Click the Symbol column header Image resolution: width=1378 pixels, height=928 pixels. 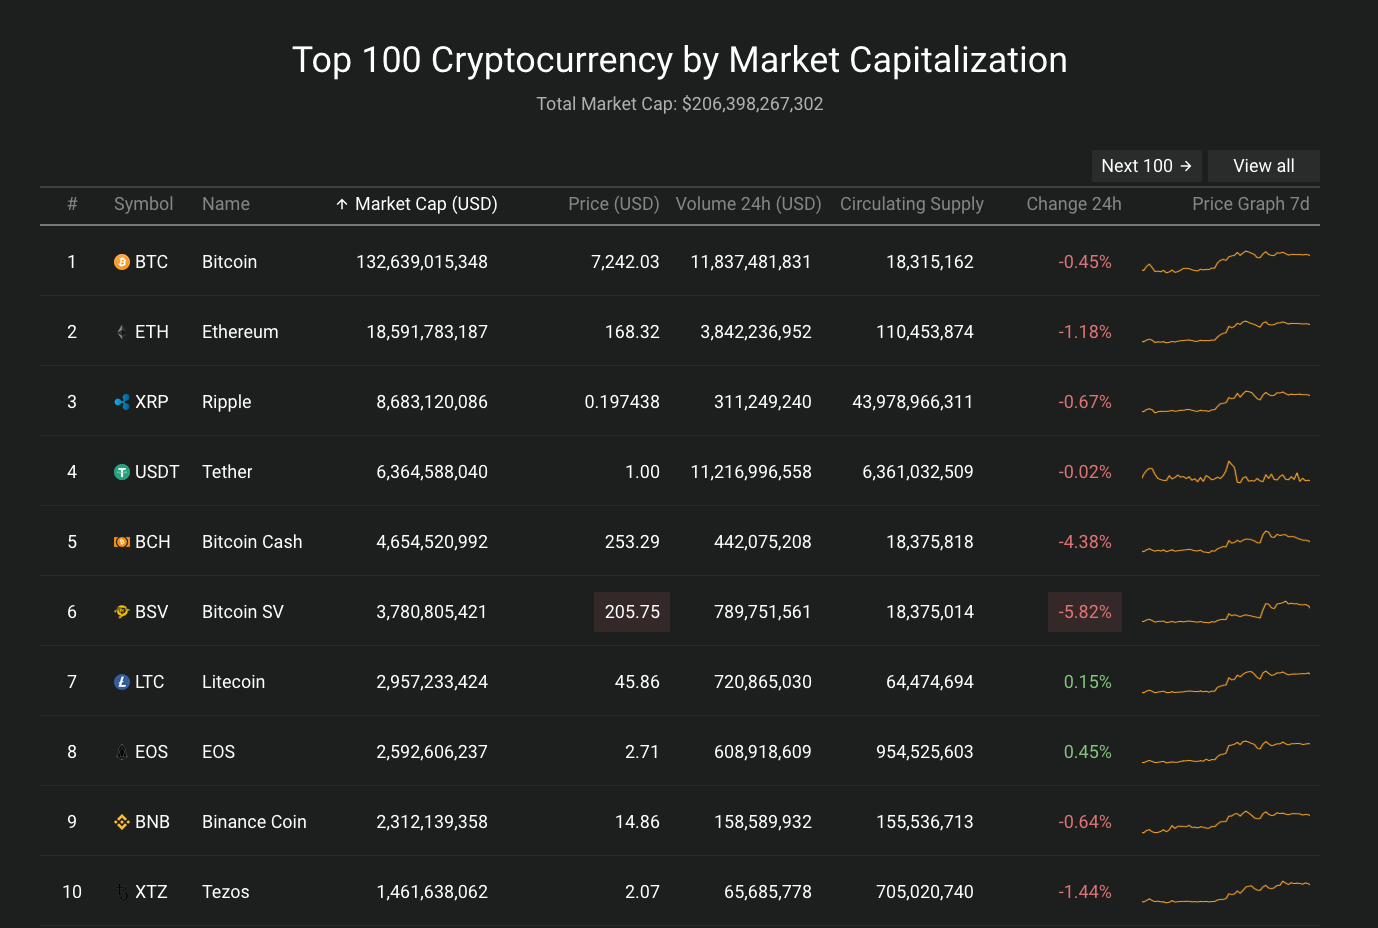143,204
